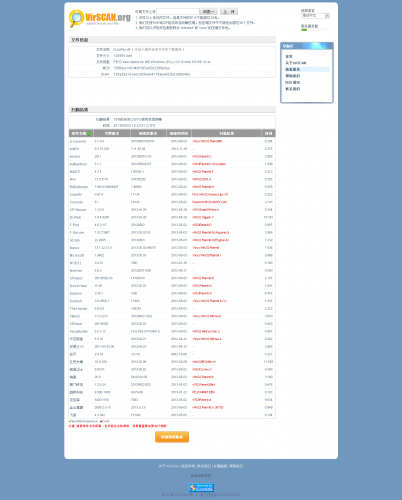Select the CP Secure scanner name cell

78,210
